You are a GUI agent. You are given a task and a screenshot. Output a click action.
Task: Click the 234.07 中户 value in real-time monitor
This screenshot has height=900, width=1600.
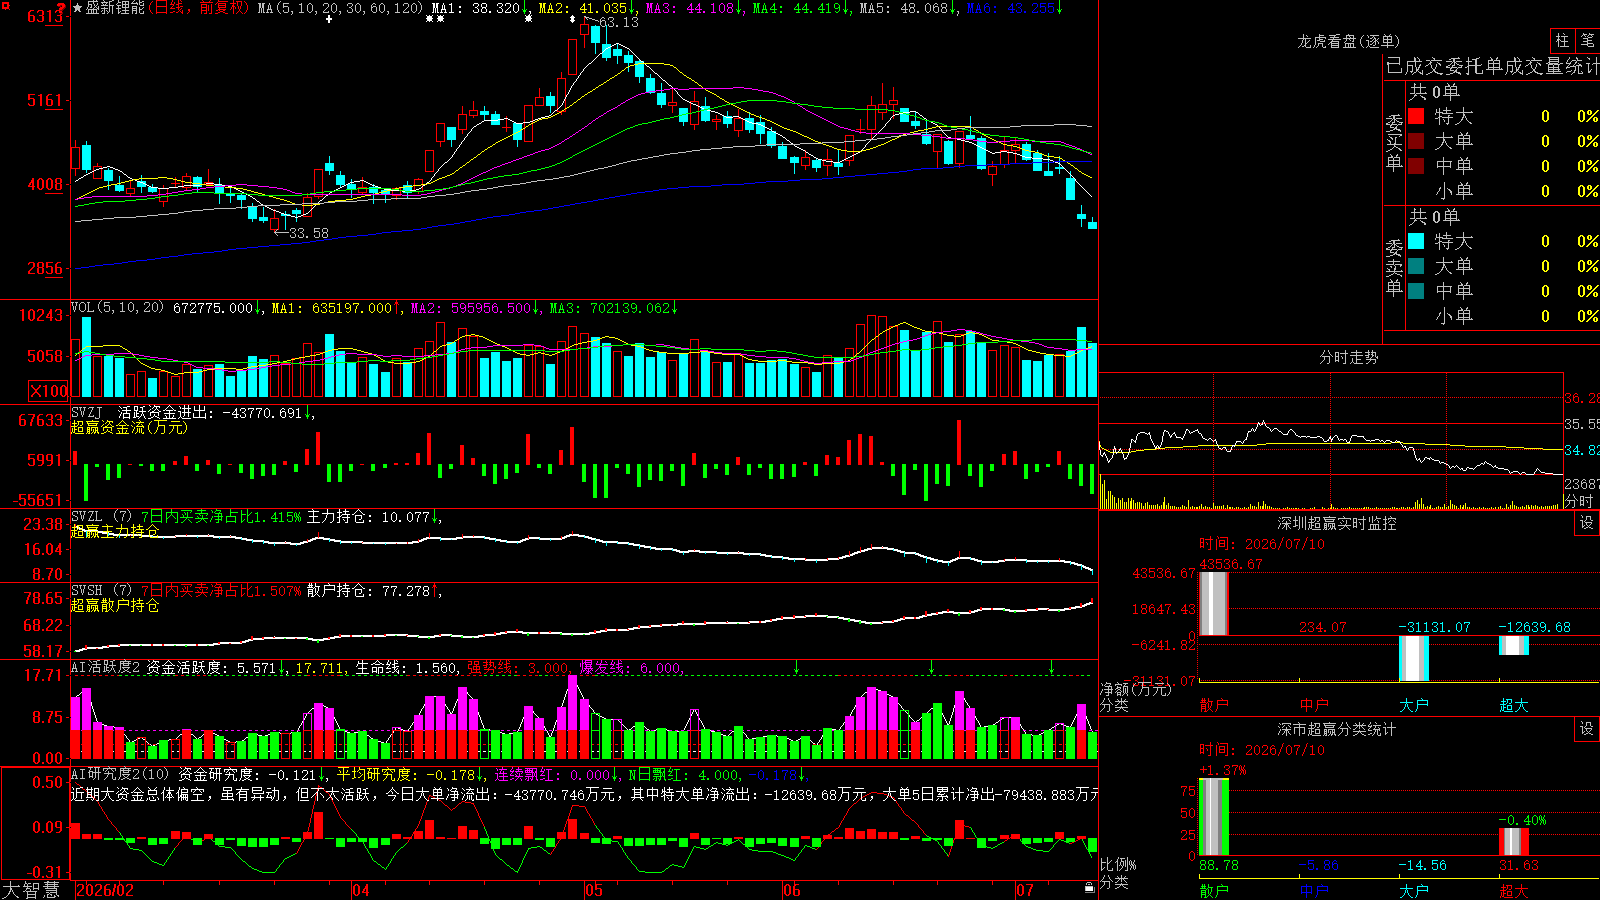[1323, 627]
